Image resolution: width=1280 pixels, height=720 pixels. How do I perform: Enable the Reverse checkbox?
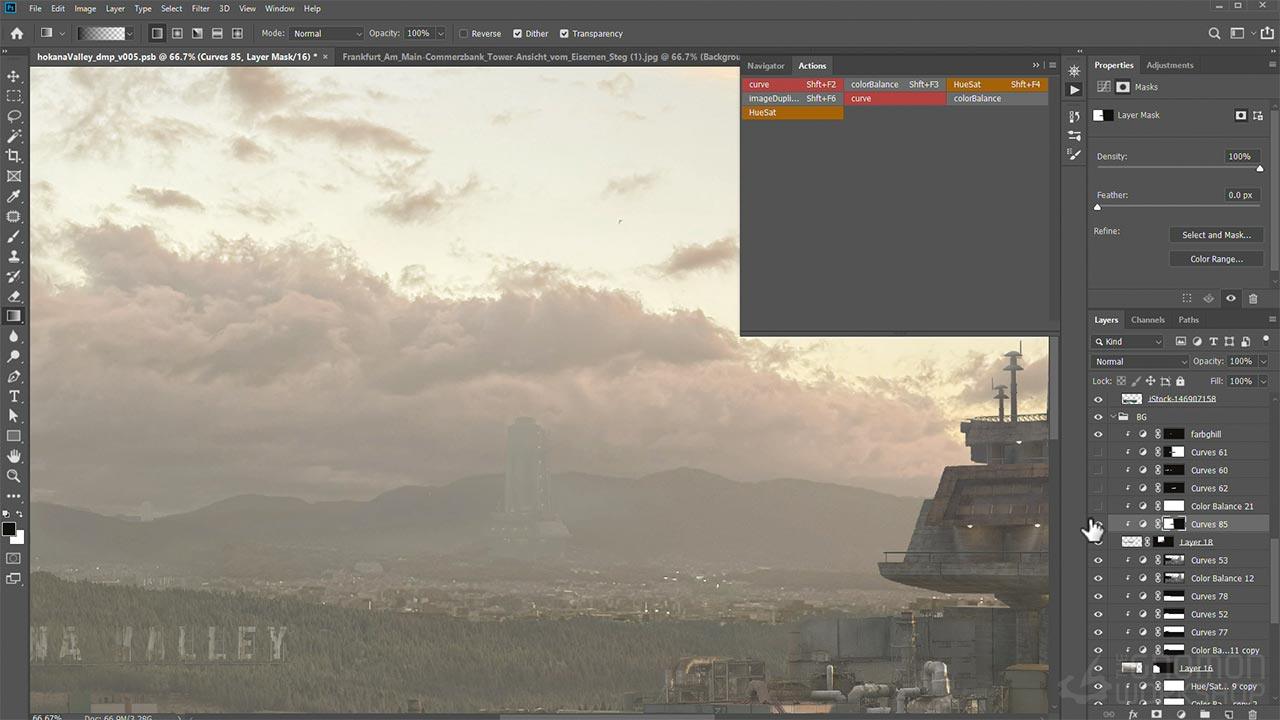point(464,34)
